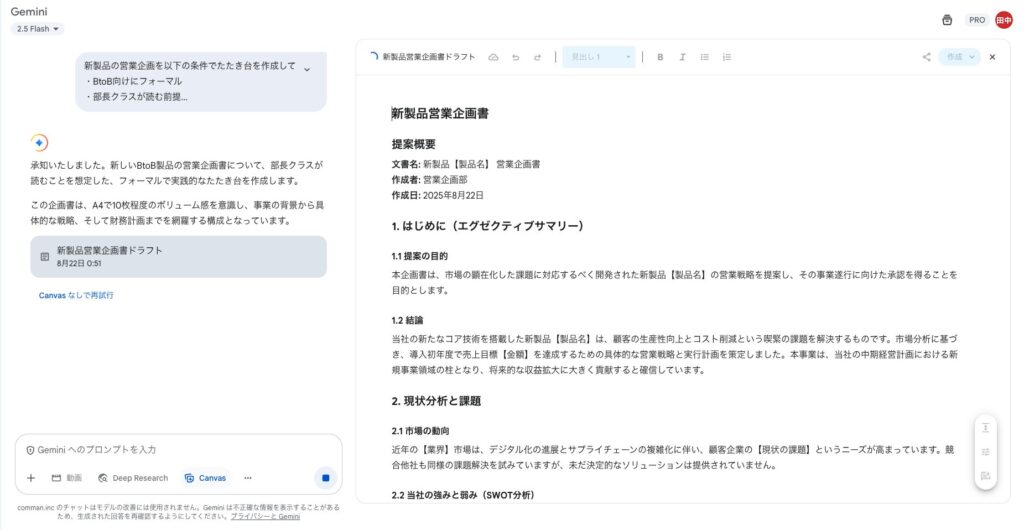Toggle italic formatting in the canvas toolbar
Image resolution: width=1024 pixels, height=530 pixels.
click(x=682, y=57)
